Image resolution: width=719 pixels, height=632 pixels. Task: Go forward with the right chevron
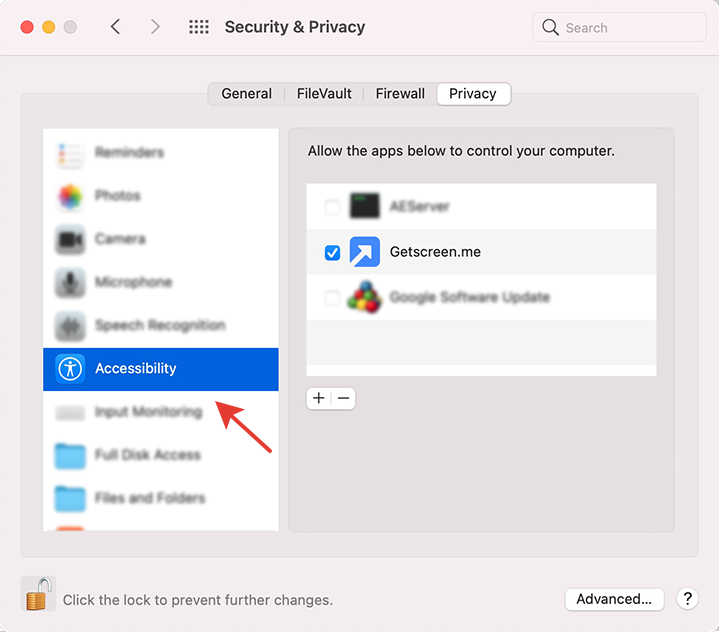154,27
